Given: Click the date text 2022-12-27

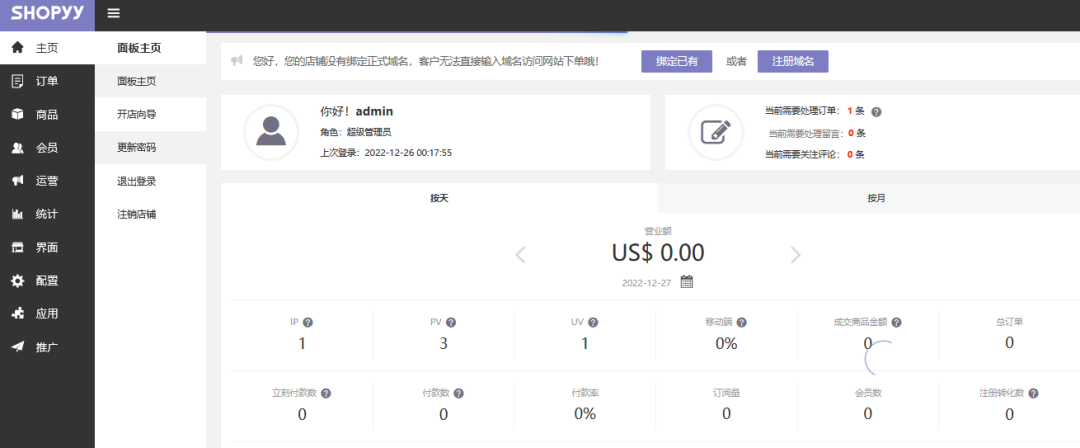Looking at the screenshot, I should pyautogui.click(x=646, y=283).
